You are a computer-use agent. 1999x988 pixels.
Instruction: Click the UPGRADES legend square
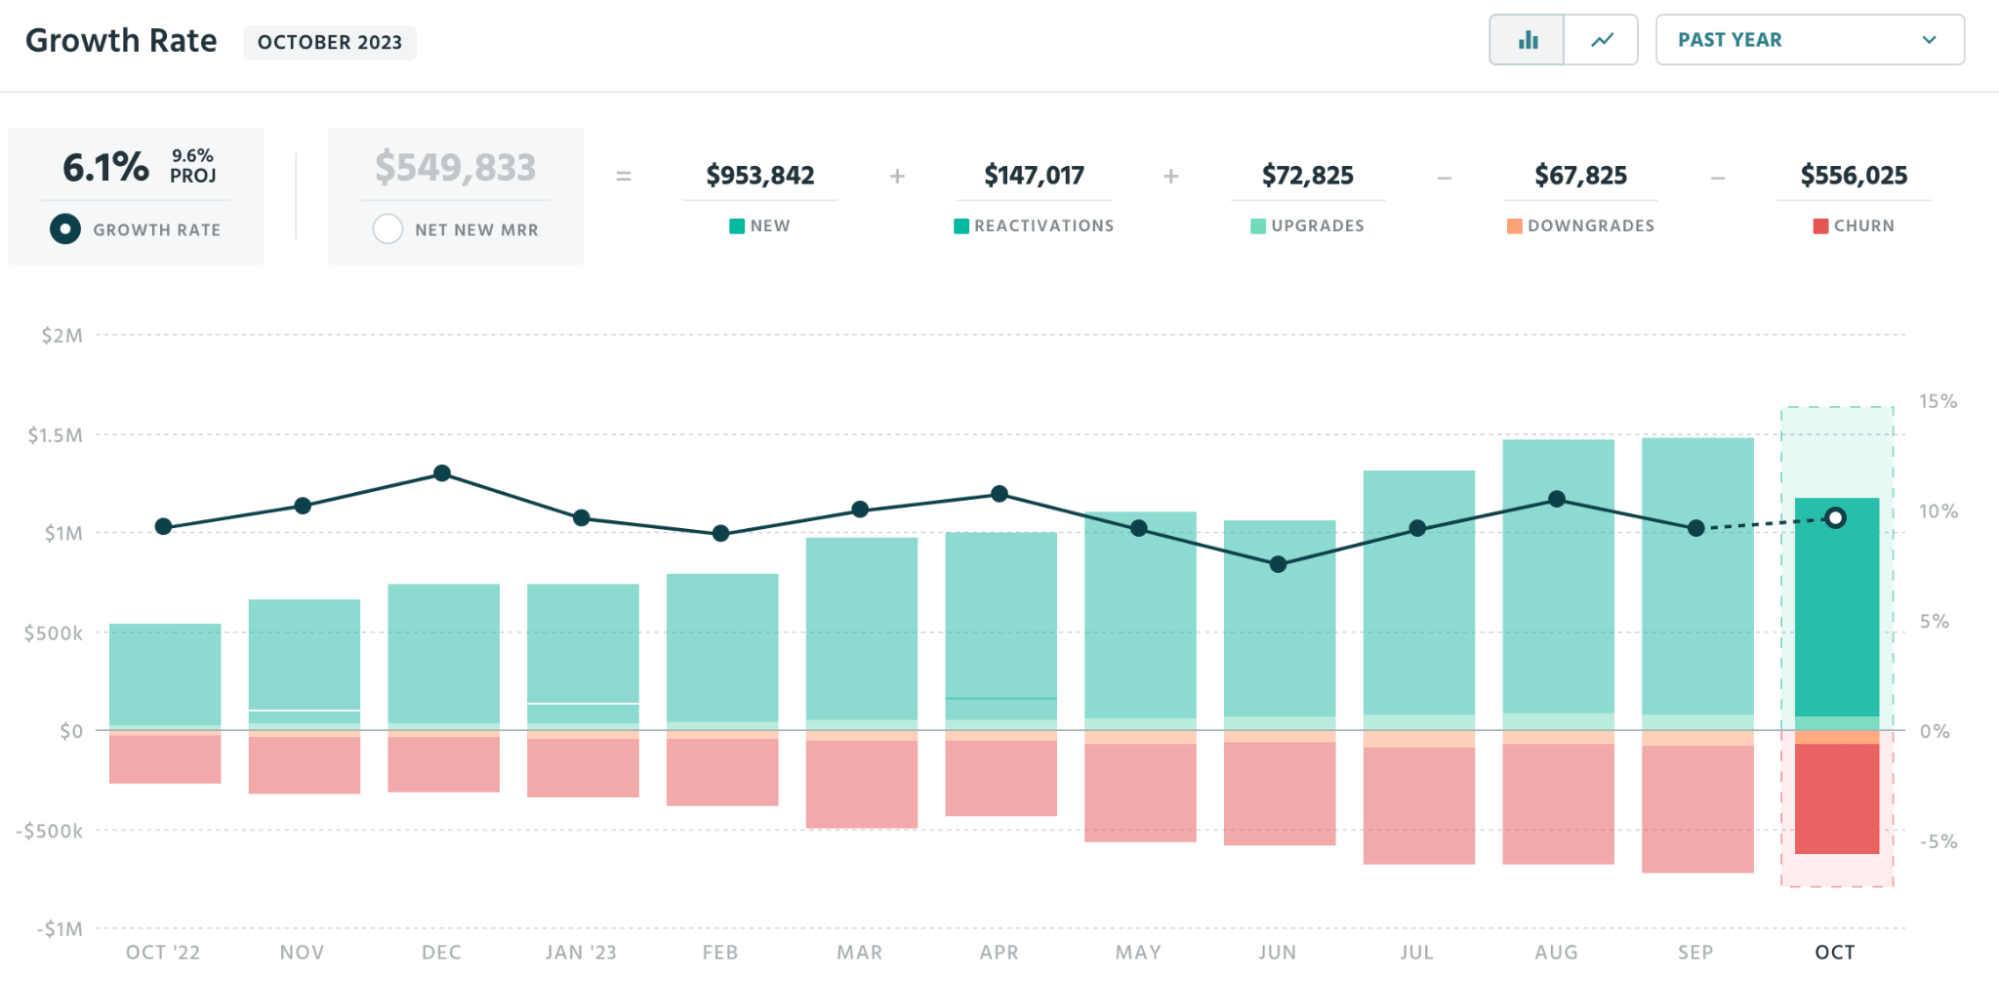click(x=1256, y=226)
